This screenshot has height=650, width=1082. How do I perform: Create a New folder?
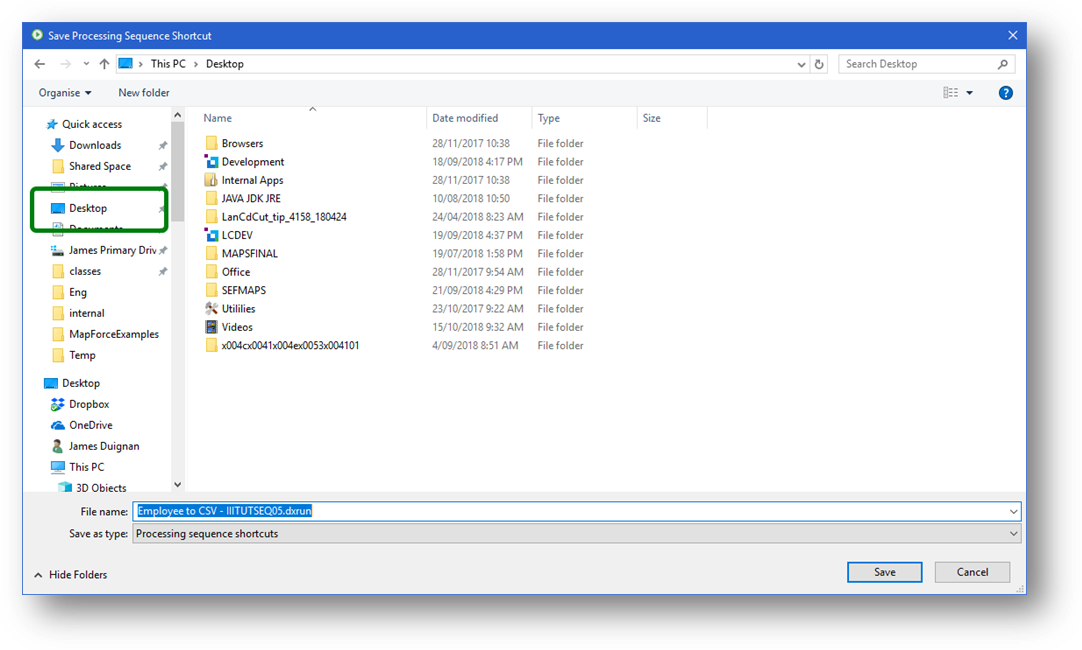[x=144, y=92]
